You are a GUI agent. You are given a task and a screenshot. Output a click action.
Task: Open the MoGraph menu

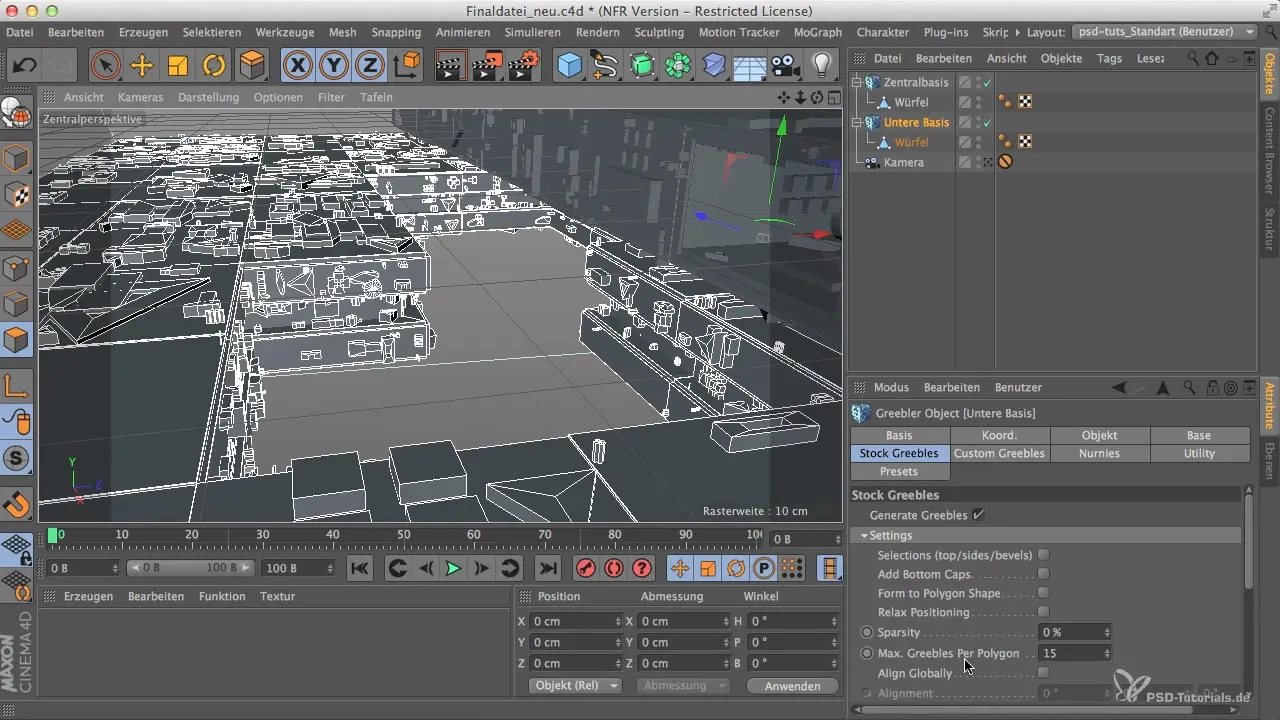click(x=817, y=32)
